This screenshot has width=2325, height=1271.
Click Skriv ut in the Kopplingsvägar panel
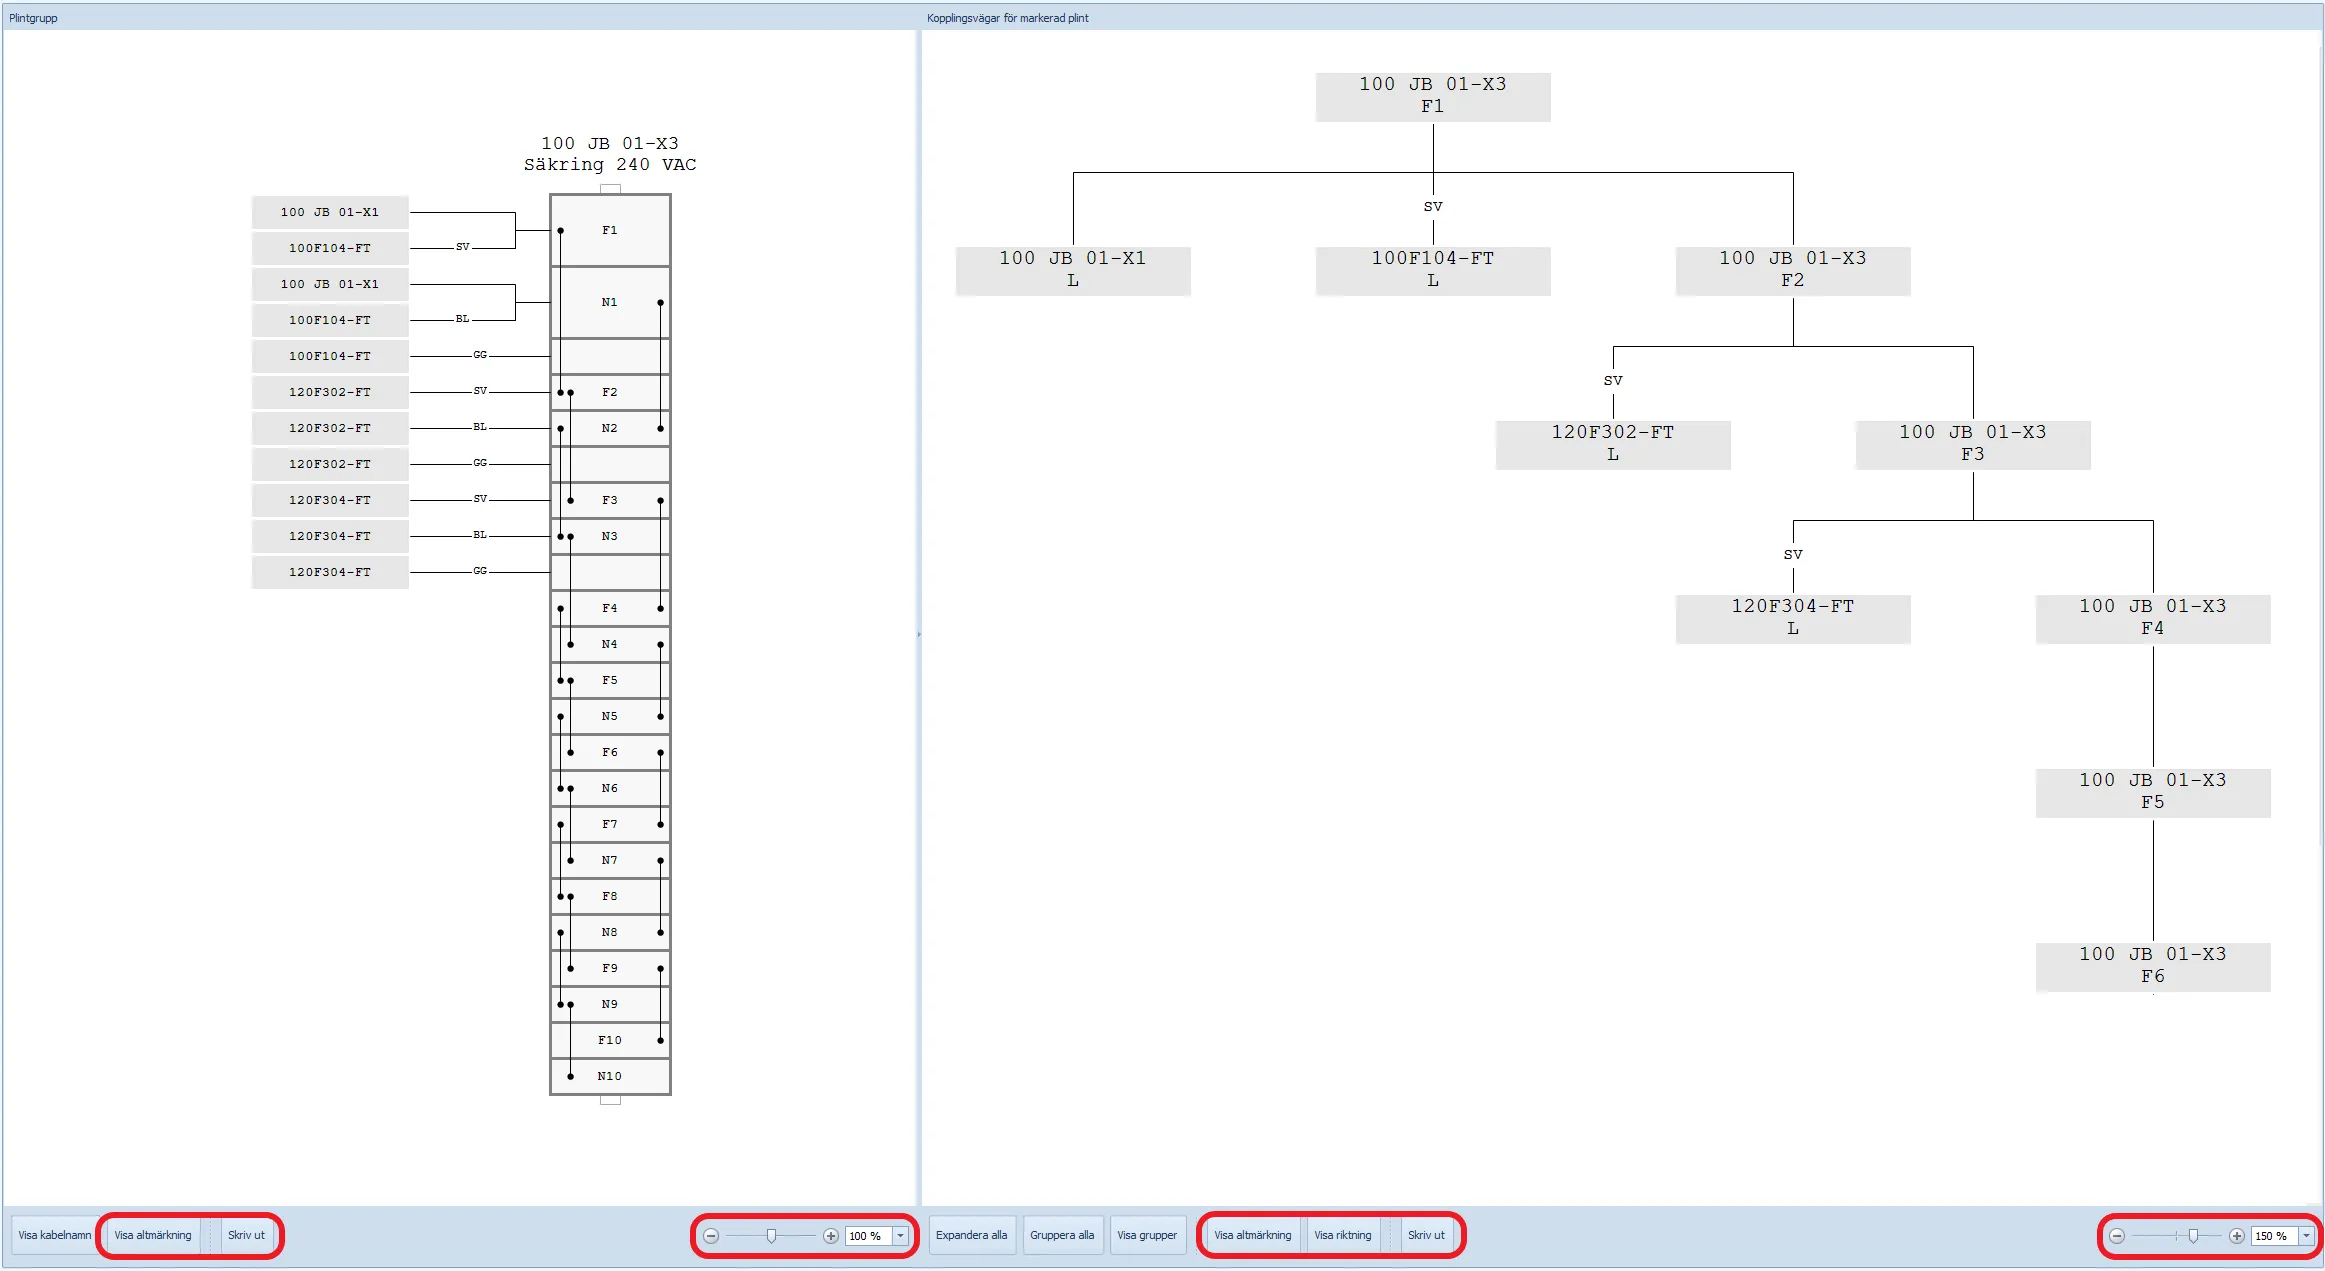(x=1426, y=1235)
